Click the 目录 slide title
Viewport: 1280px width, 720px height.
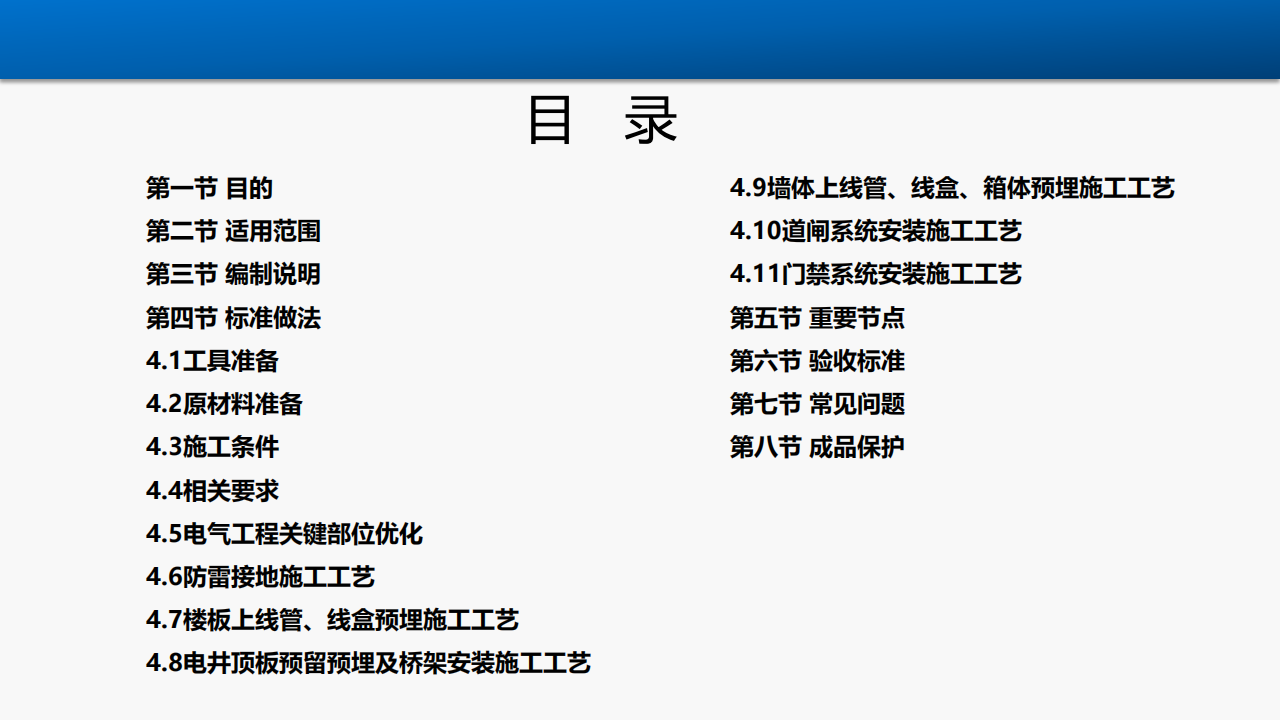(603, 122)
